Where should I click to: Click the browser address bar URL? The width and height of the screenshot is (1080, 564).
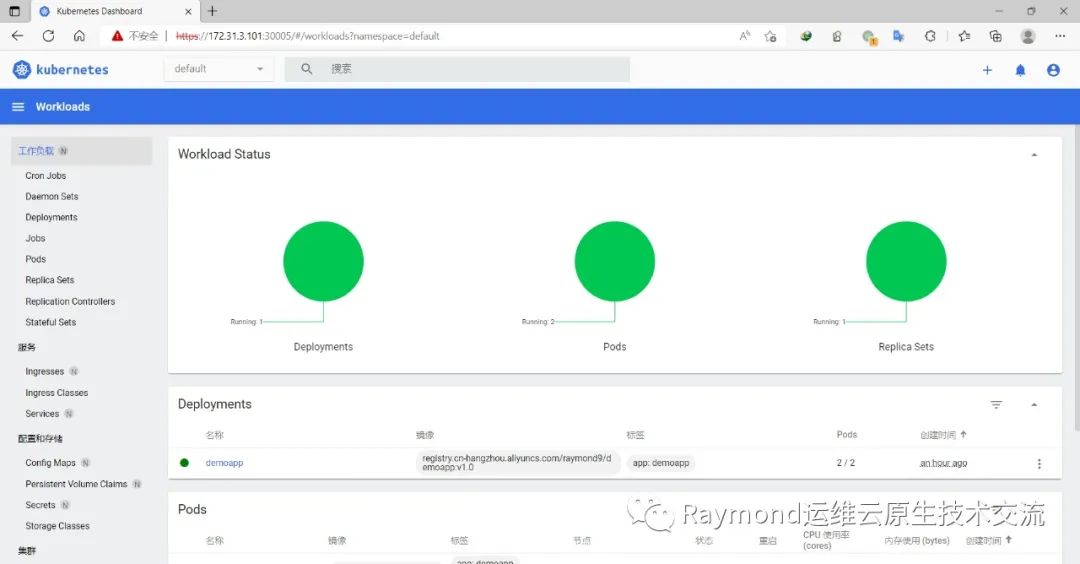pyautogui.click(x=307, y=36)
